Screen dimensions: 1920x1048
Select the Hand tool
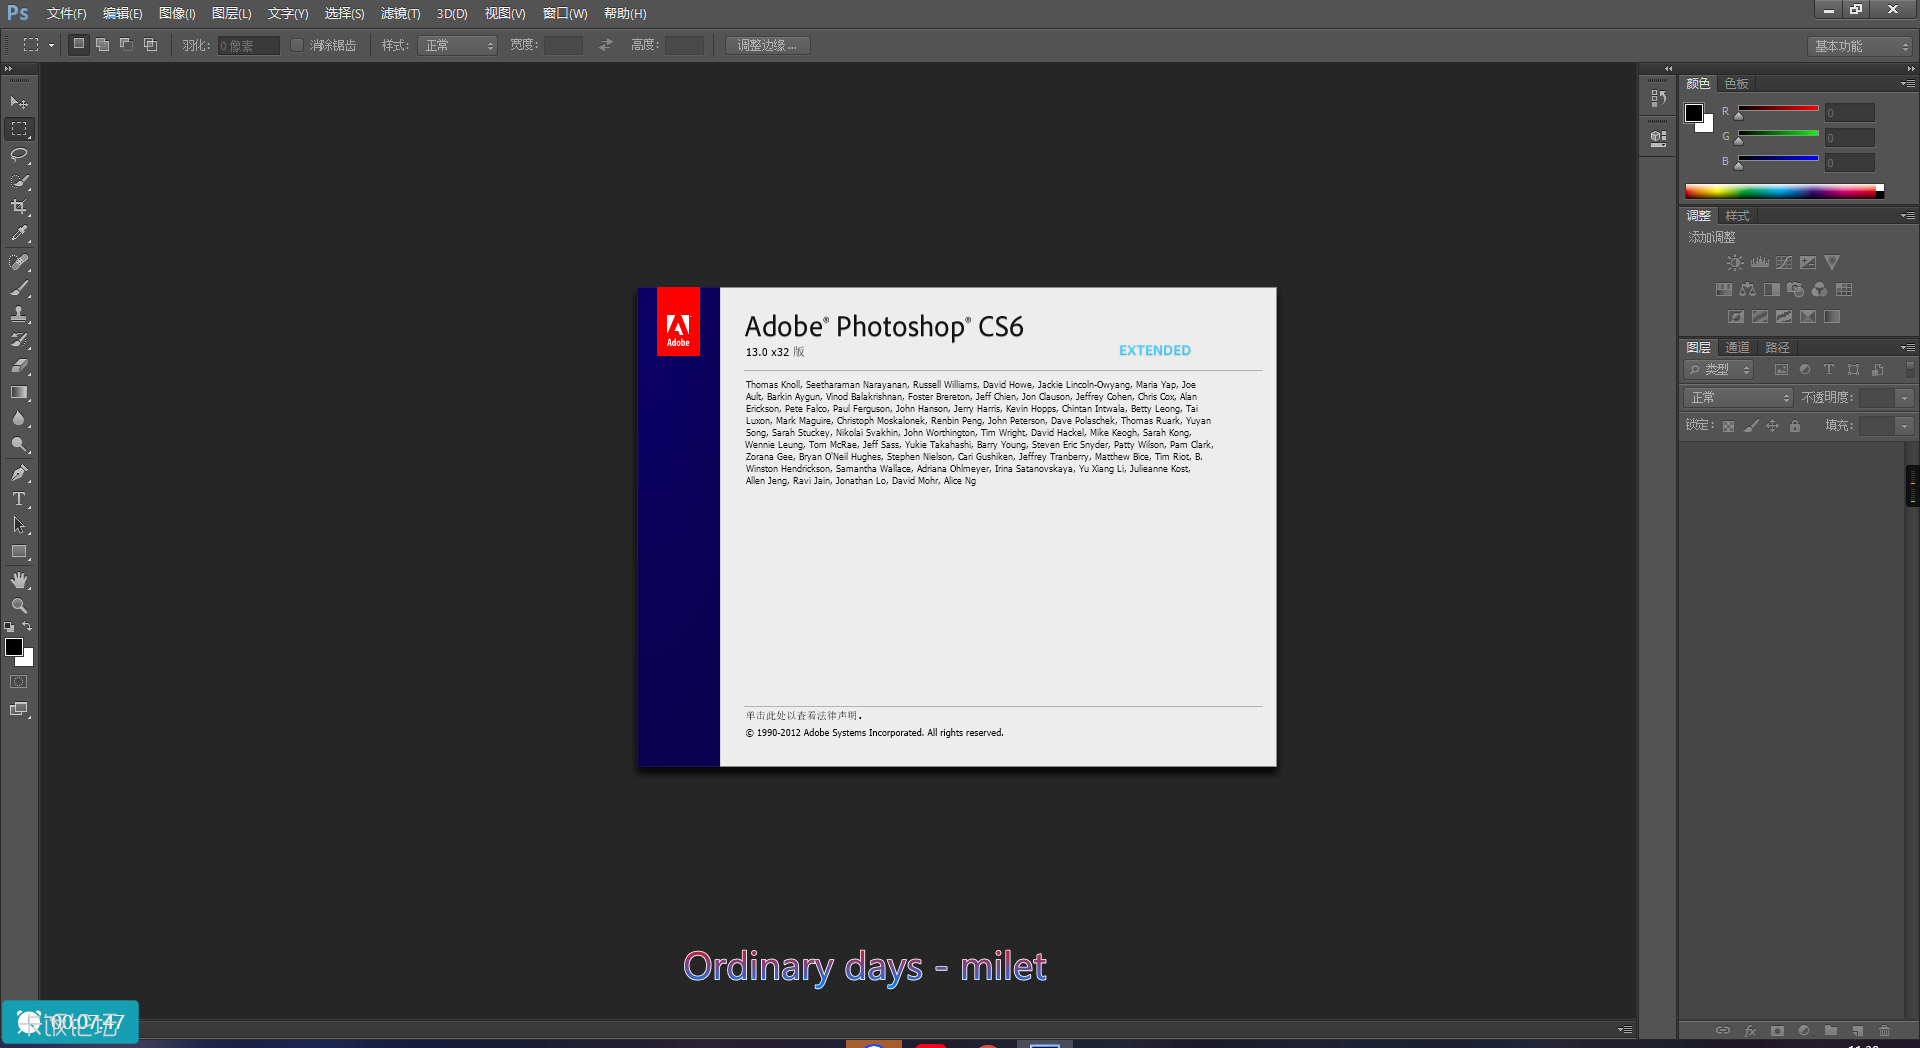(x=19, y=580)
